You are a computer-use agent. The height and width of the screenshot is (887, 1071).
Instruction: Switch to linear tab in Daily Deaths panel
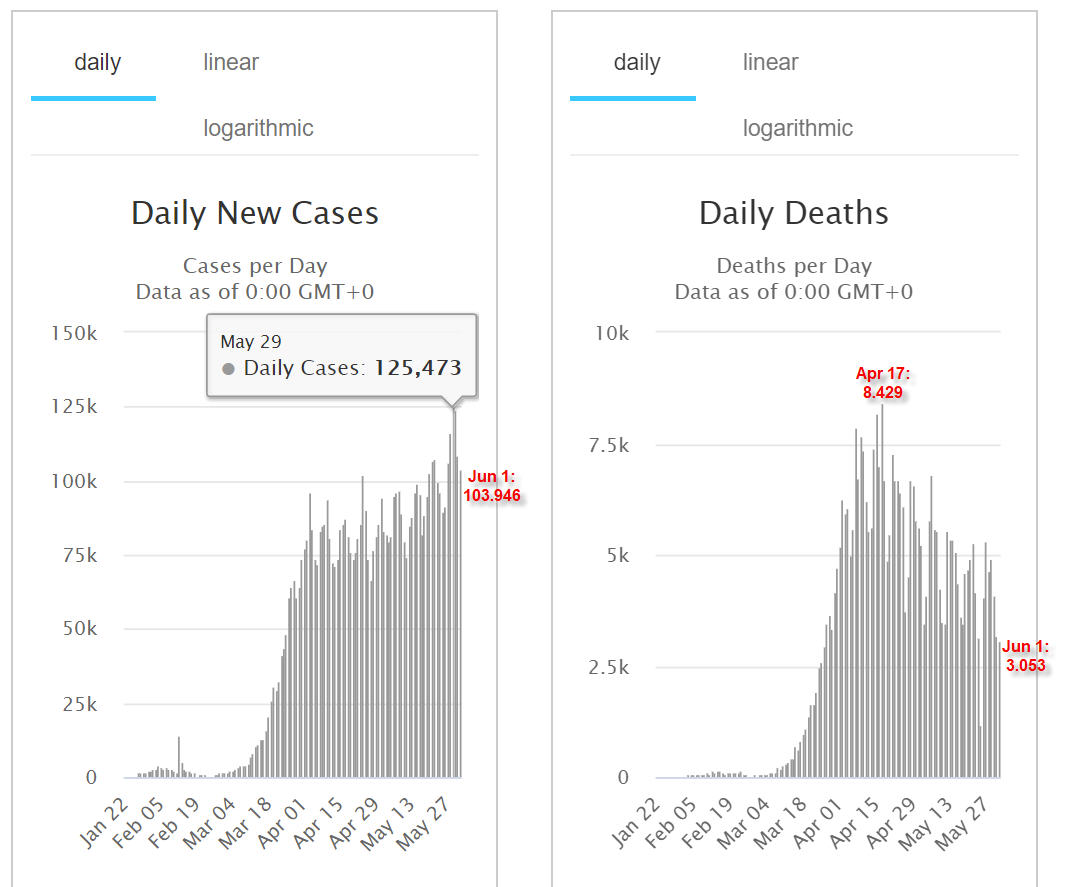(770, 62)
